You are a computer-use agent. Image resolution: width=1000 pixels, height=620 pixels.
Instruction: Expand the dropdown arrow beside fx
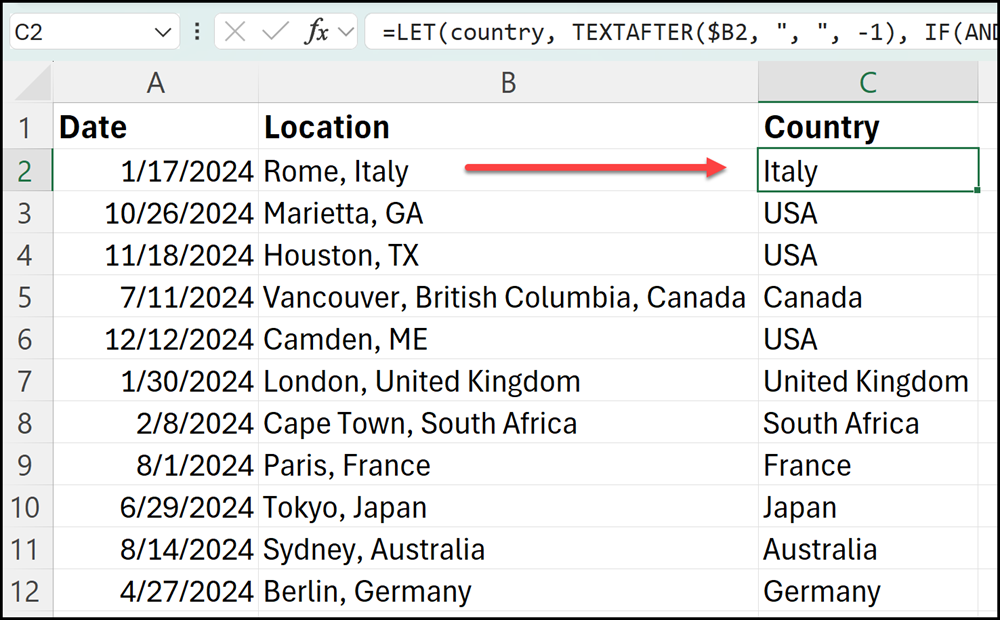(x=346, y=31)
